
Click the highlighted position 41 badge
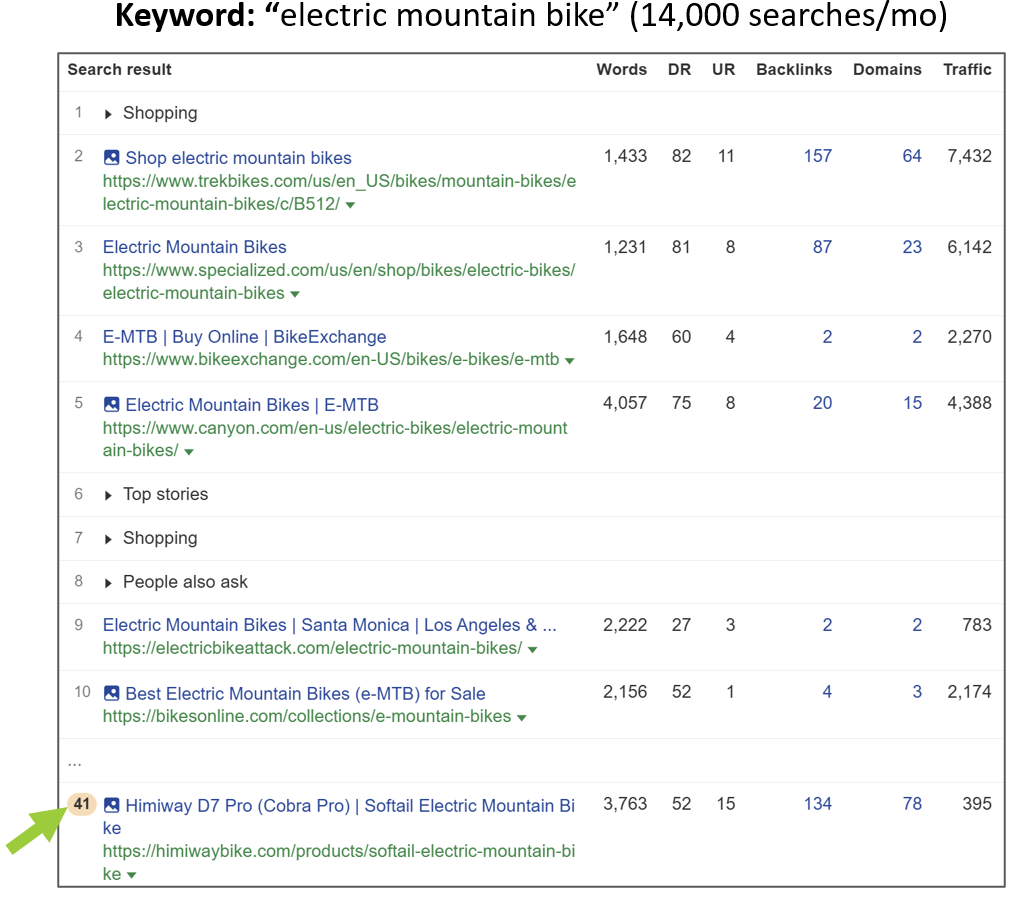pyautogui.click(x=82, y=804)
